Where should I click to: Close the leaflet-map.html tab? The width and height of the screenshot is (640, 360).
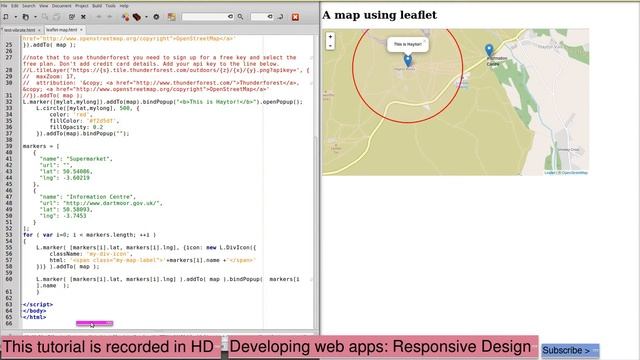coord(81,30)
